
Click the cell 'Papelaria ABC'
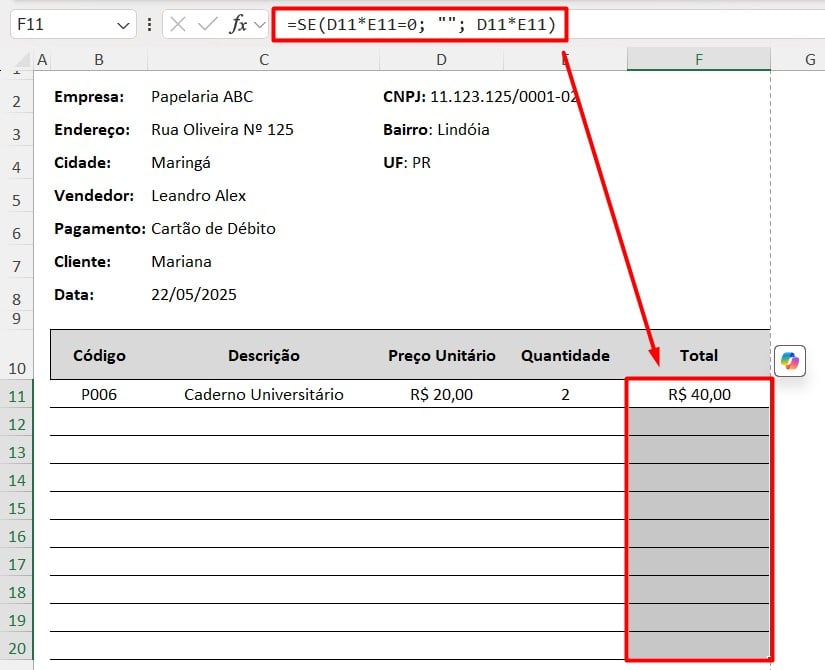click(202, 97)
